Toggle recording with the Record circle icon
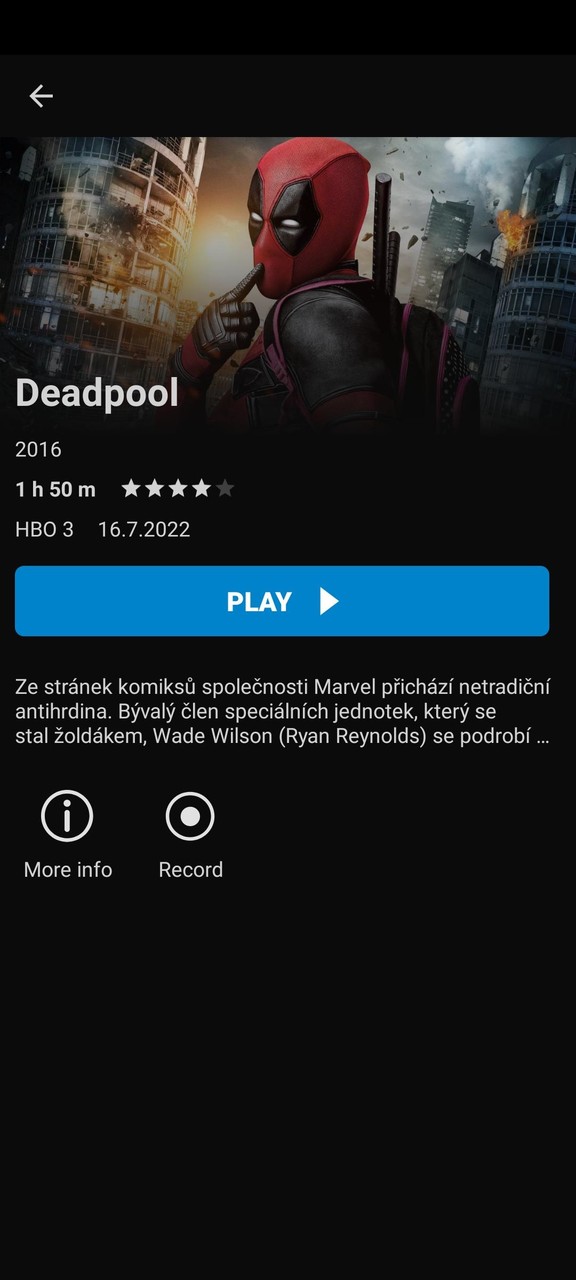The height and width of the screenshot is (1280, 576). click(190, 817)
